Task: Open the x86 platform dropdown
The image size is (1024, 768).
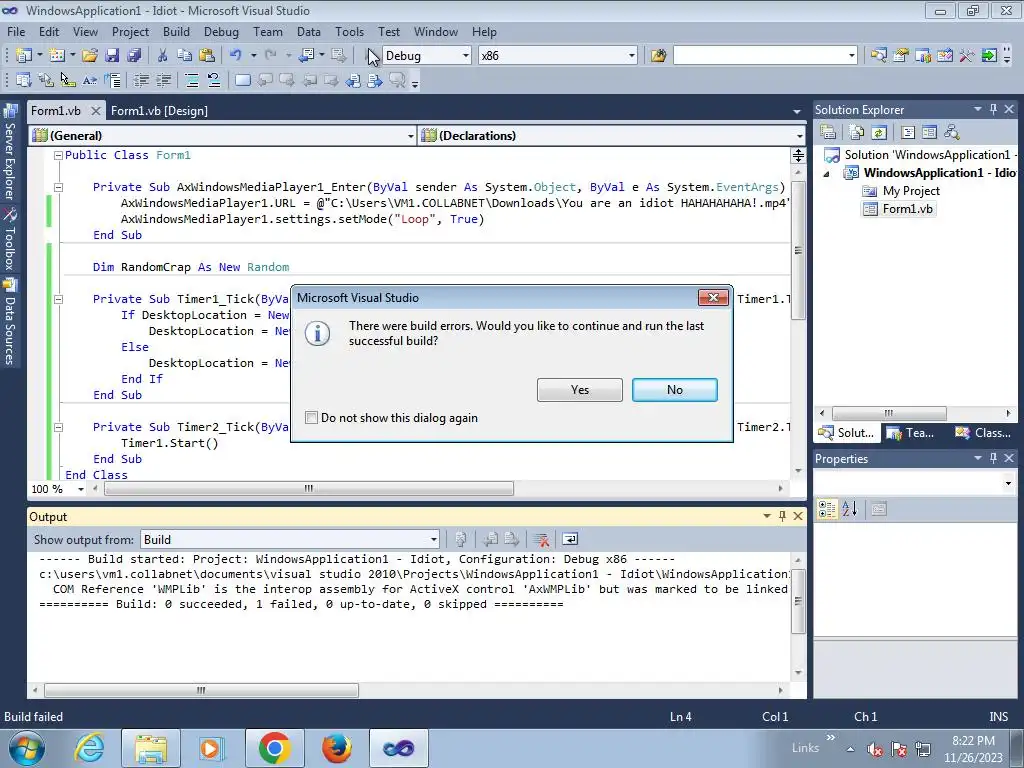Action: coord(632,56)
